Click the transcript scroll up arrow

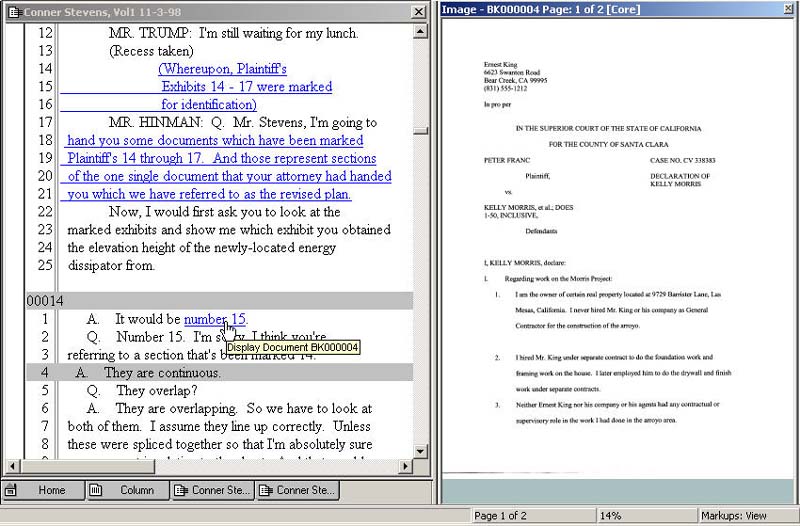point(422,32)
